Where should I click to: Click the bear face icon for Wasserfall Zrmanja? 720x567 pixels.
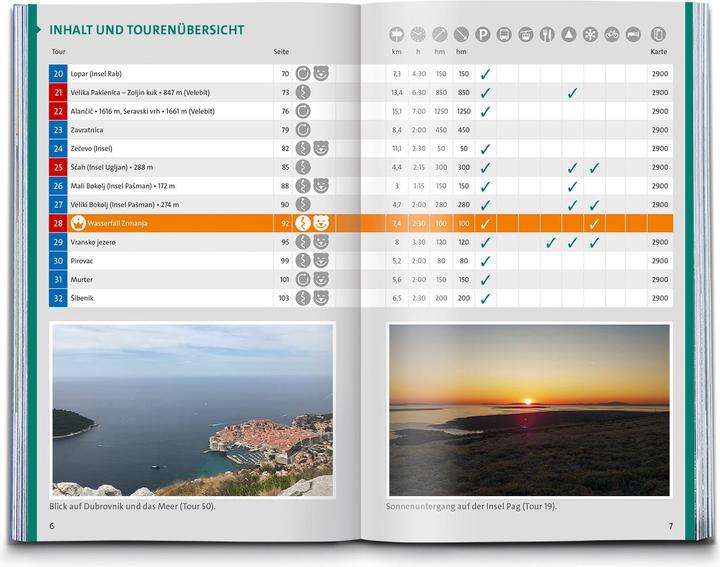[321, 223]
